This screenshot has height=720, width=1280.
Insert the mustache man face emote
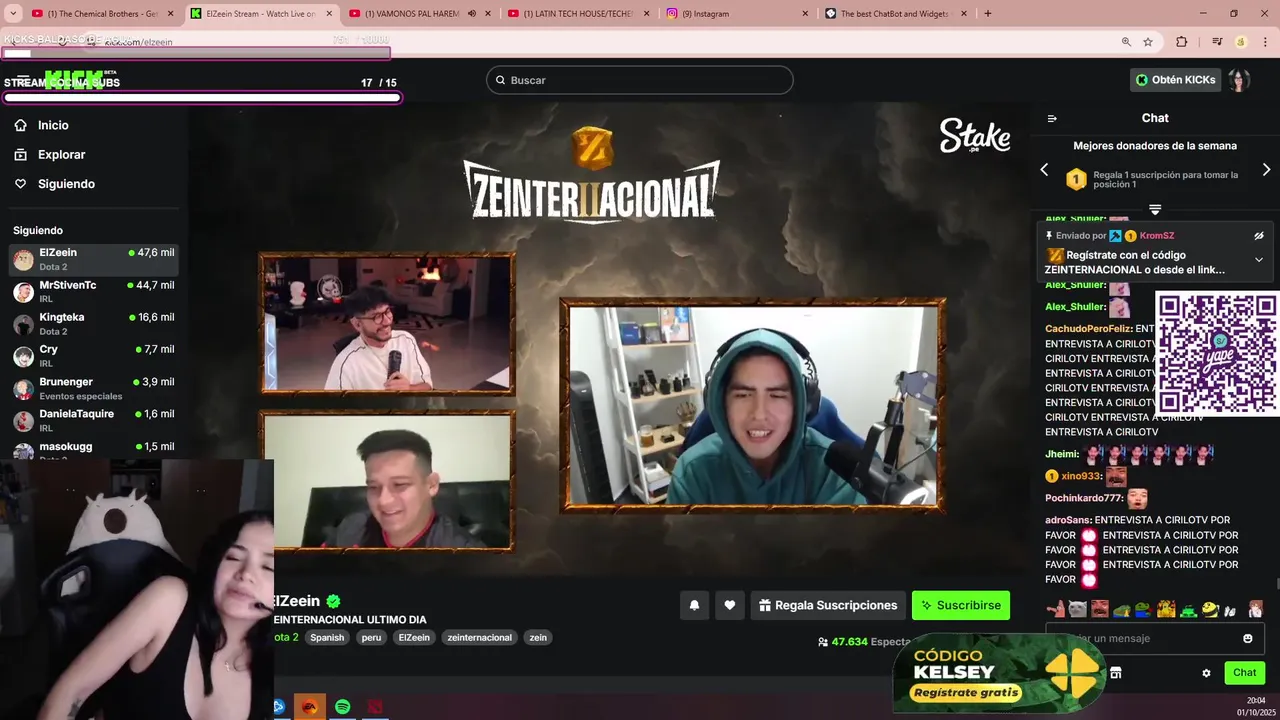[x=1100, y=609]
